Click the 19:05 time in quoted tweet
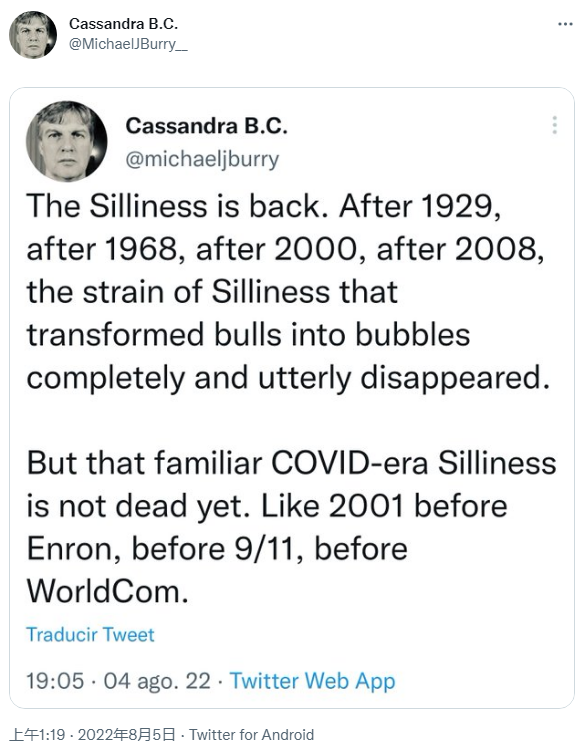The image size is (586, 749). pos(55,681)
